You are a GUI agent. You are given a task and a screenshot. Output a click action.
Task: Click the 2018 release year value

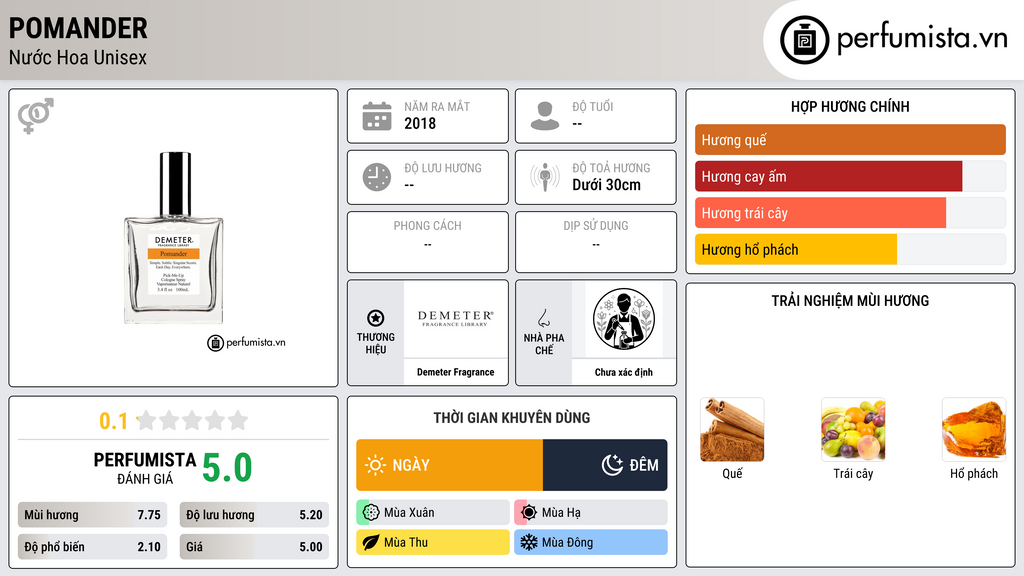click(x=420, y=123)
